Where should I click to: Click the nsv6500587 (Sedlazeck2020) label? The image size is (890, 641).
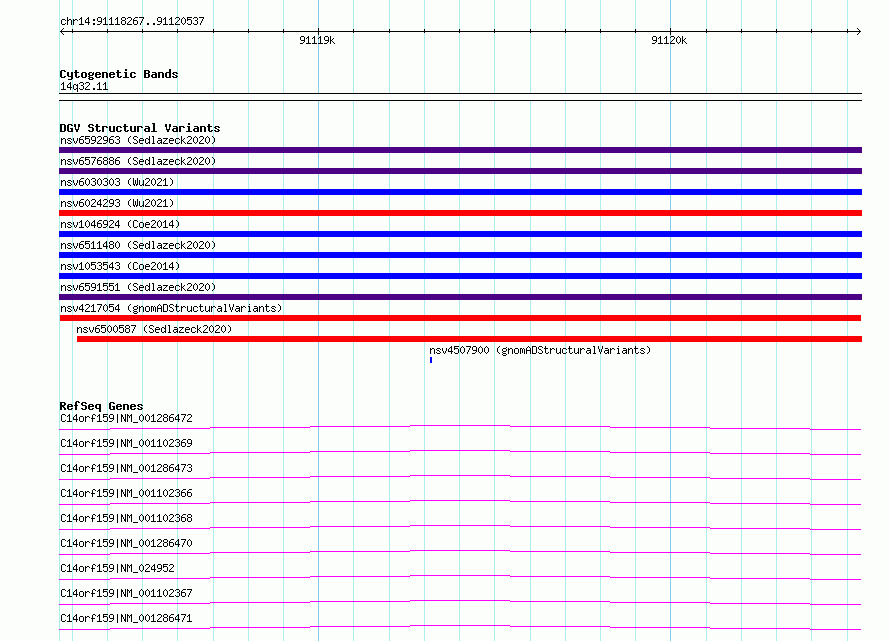[154, 329]
